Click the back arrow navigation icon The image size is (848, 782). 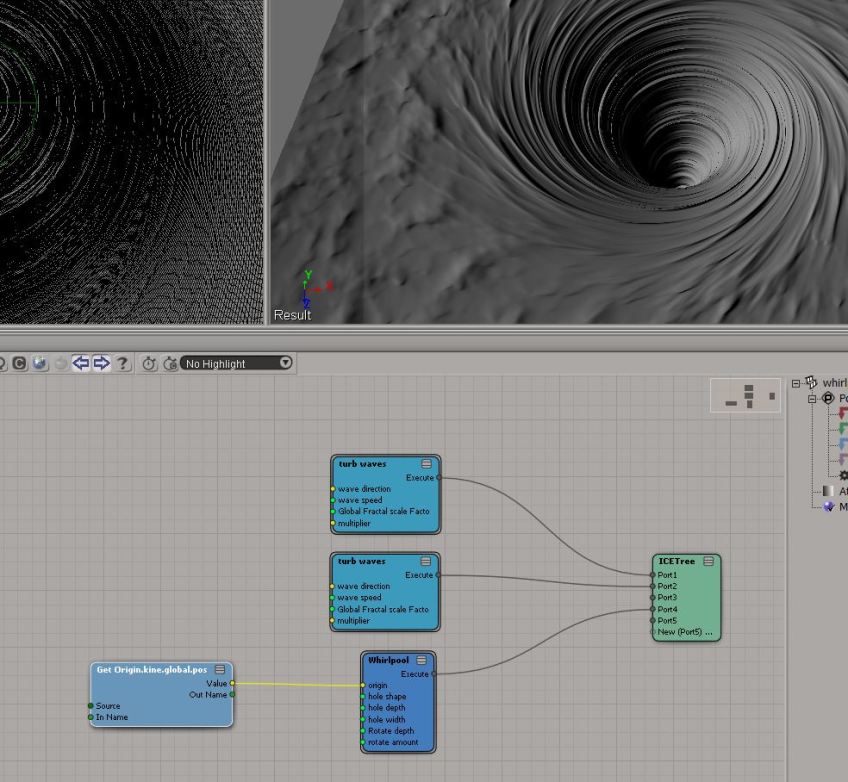(82, 363)
